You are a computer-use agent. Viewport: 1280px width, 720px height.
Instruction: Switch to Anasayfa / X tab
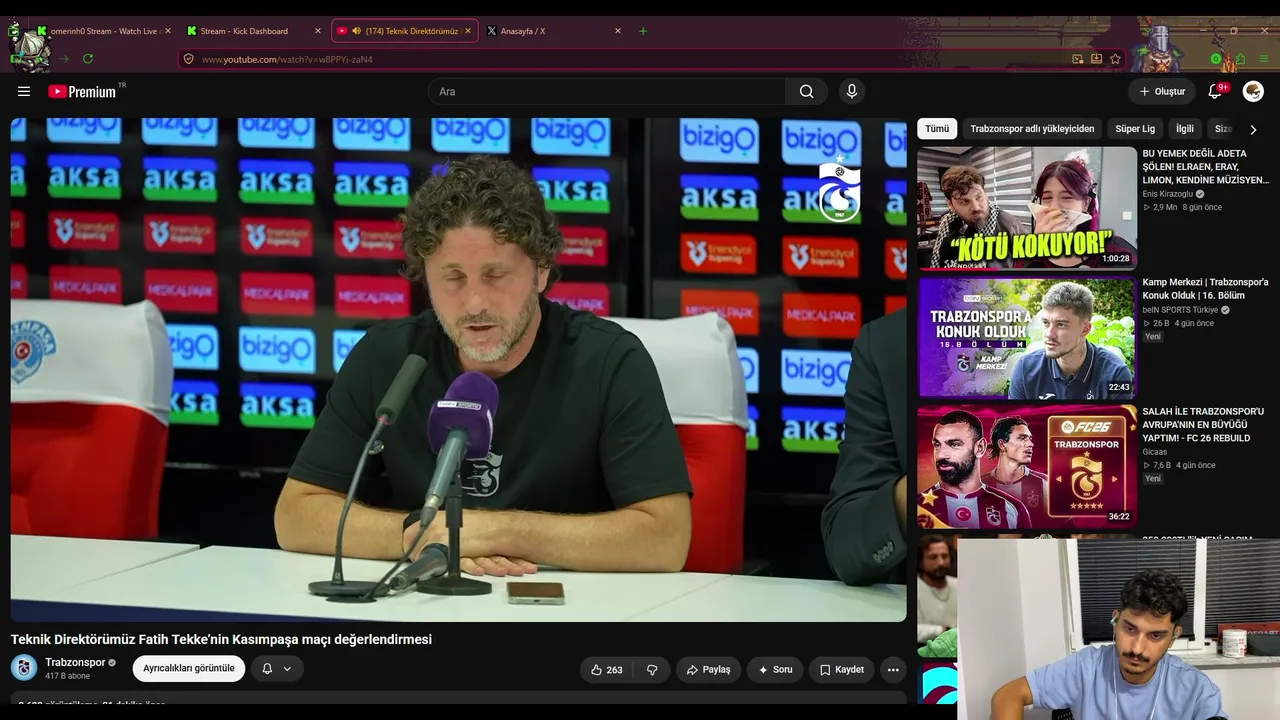(x=554, y=31)
